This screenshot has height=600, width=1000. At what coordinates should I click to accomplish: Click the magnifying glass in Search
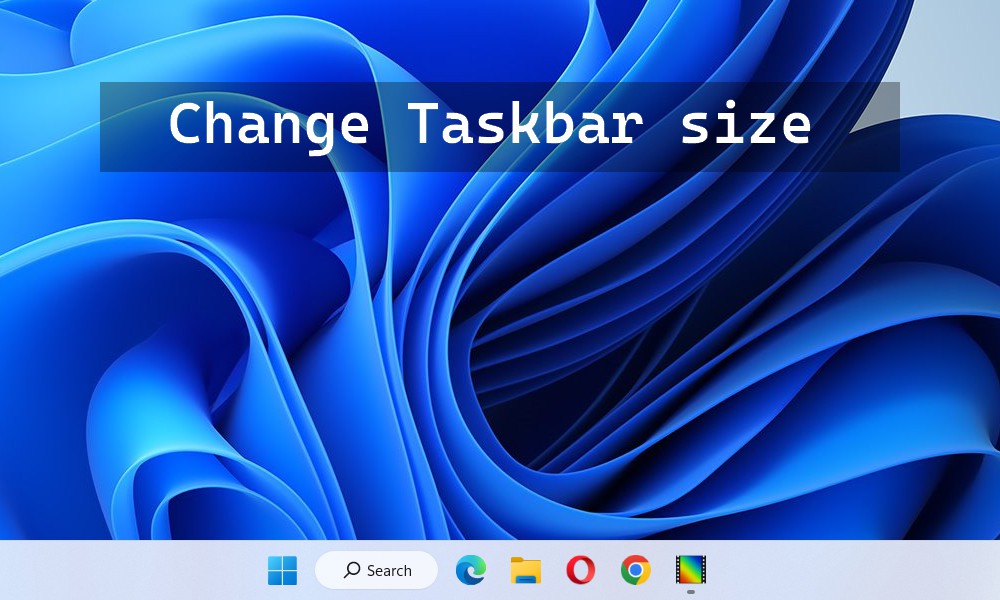point(352,570)
